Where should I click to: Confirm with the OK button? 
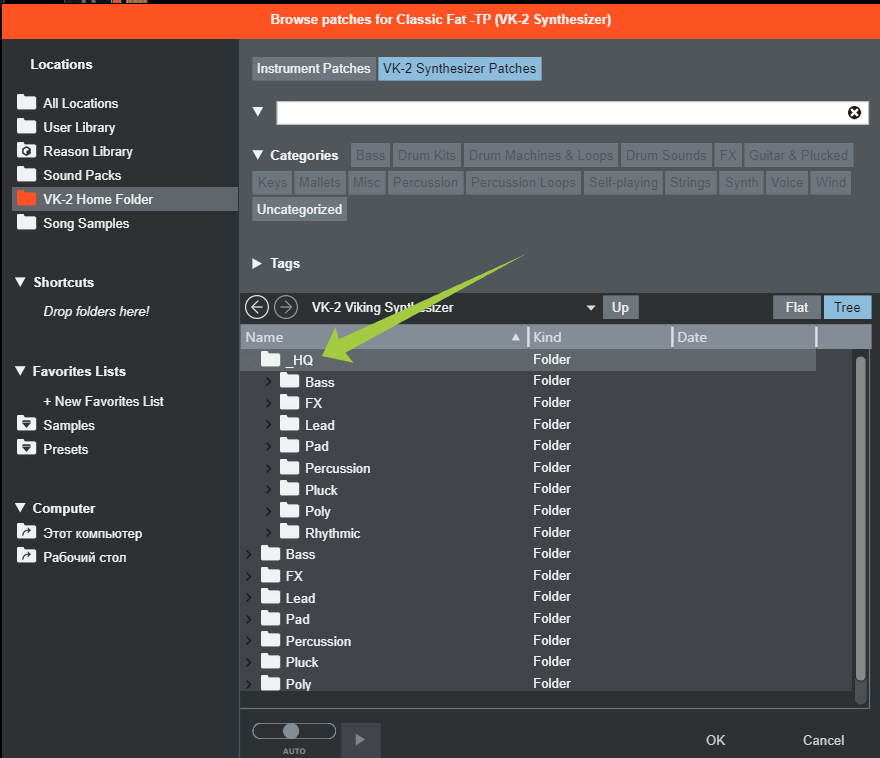pyautogui.click(x=716, y=740)
